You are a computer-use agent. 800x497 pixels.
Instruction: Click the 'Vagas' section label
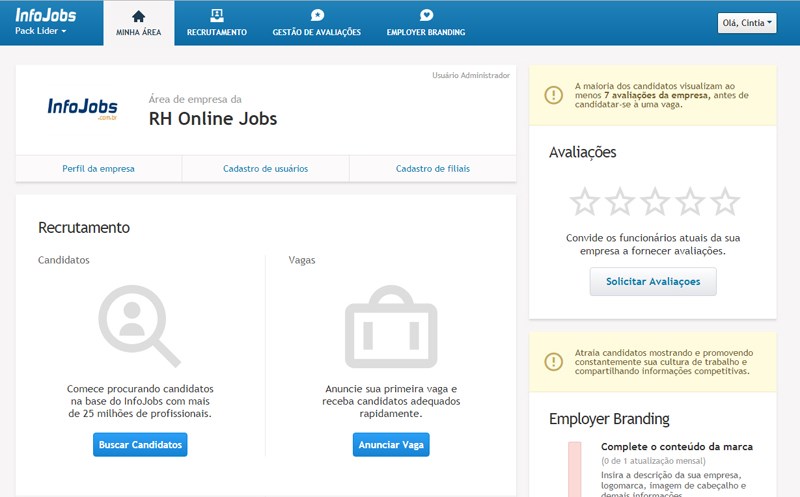[x=302, y=260]
